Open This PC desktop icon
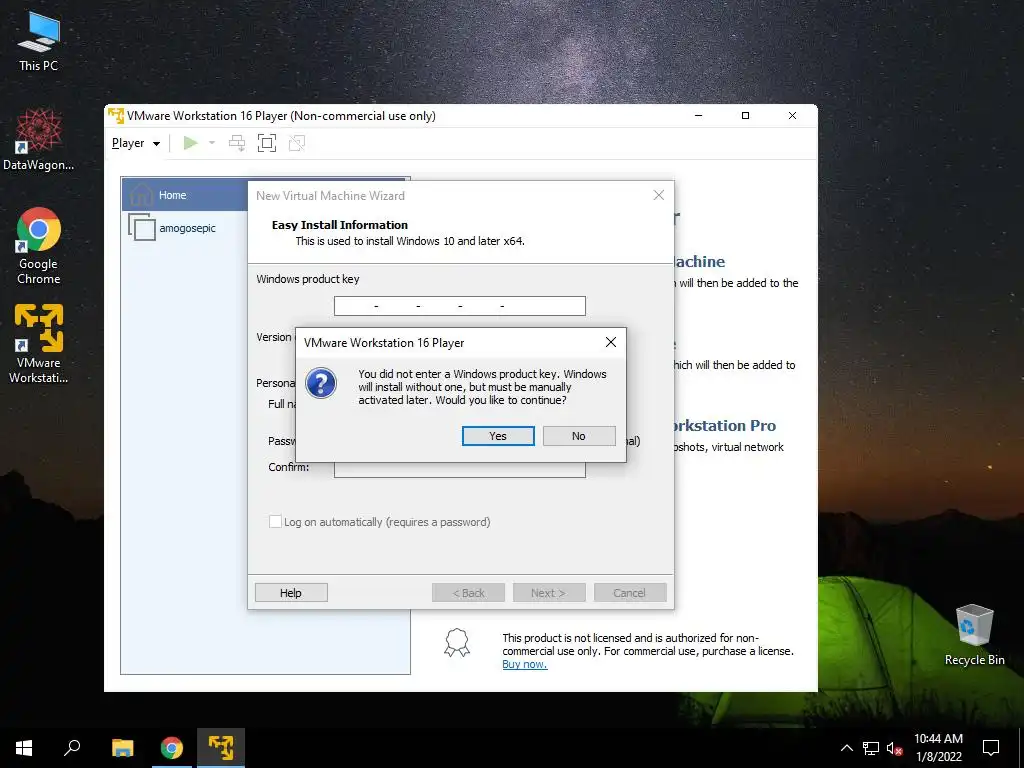1024x768 pixels. pyautogui.click(x=39, y=41)
